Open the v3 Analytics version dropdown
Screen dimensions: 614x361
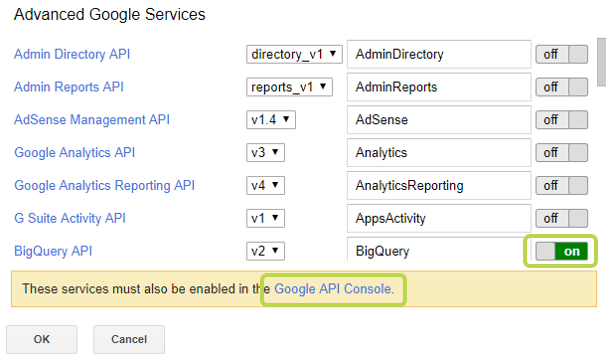[x=265, y=153]
